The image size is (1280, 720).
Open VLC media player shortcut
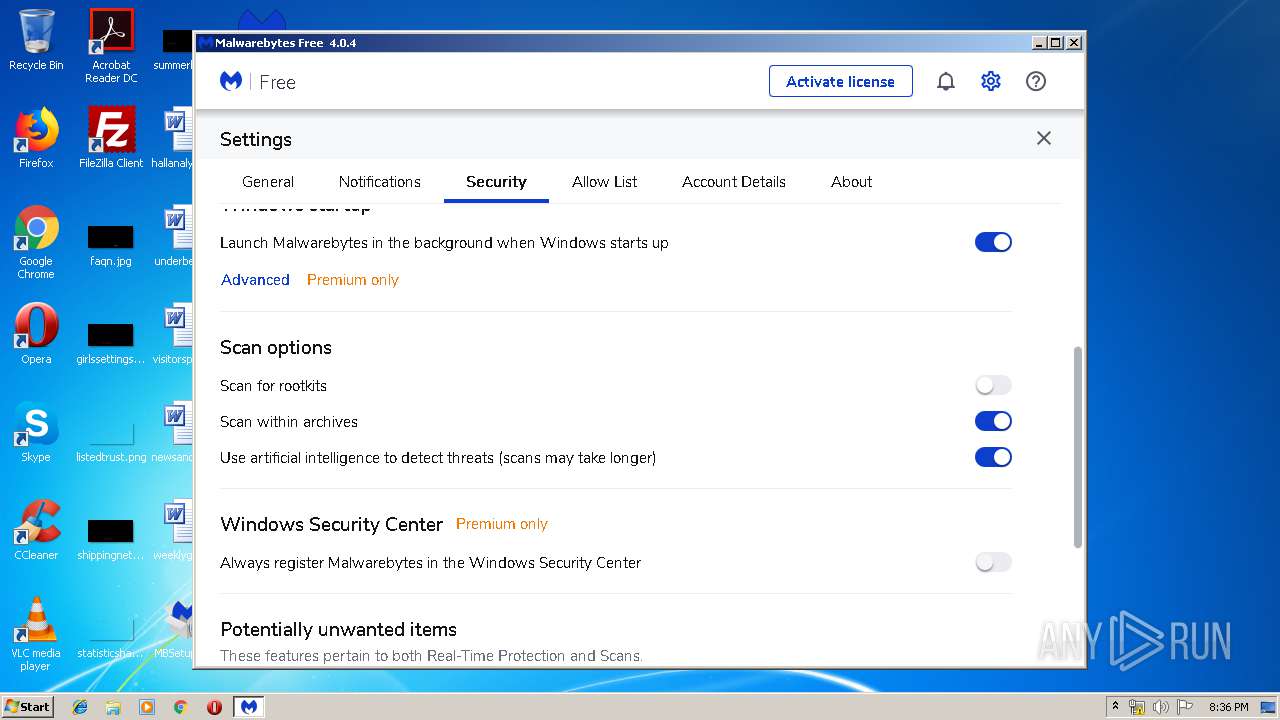[x=36, y=634]
